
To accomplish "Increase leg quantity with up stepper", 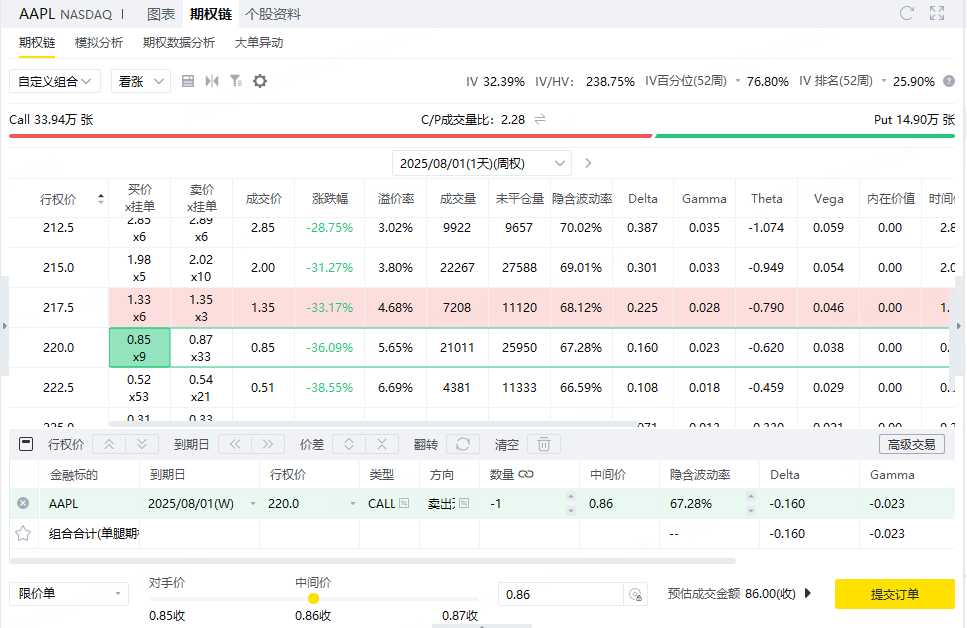I will click(x=570, y=497).
